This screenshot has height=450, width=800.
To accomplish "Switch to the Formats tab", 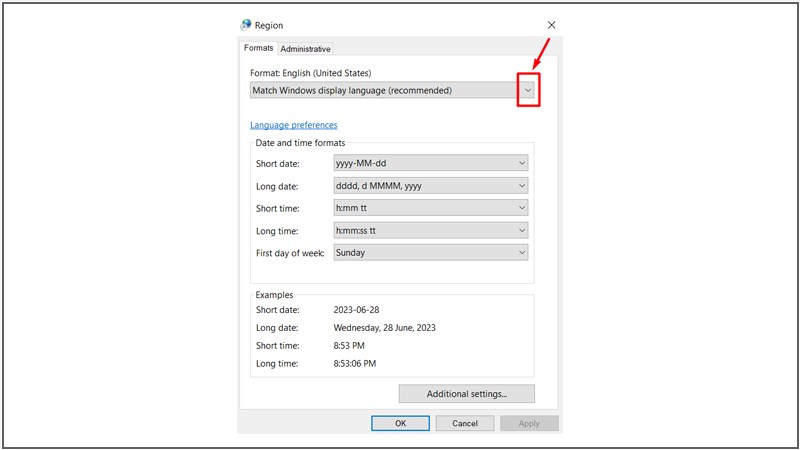I will coord(259,48).
